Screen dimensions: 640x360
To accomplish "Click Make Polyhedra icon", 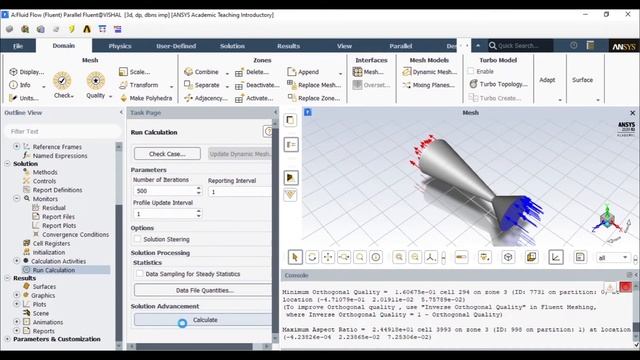I will [124, 98].
